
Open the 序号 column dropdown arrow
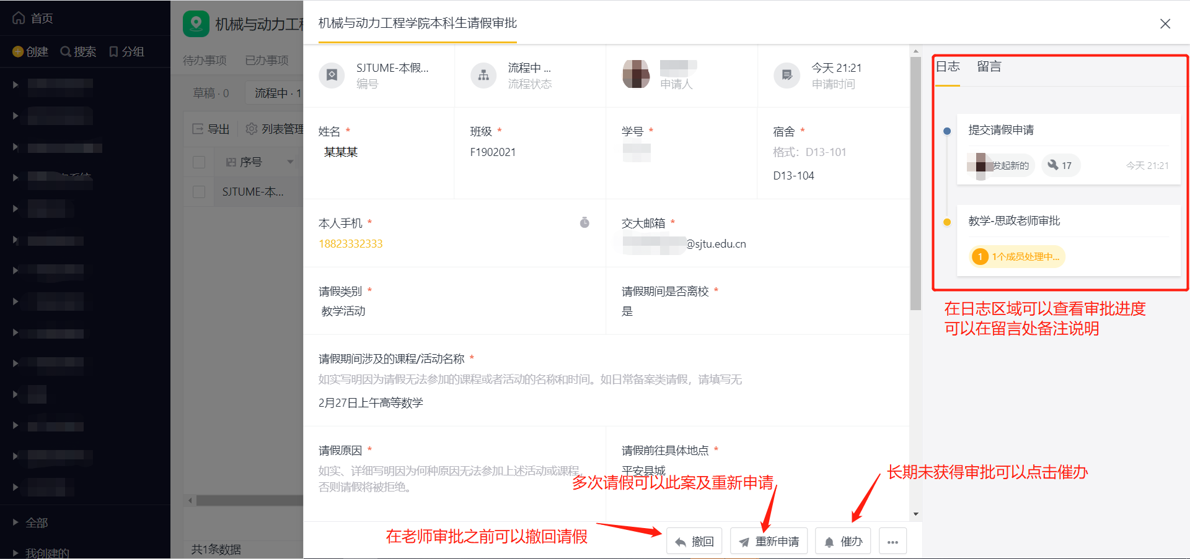(290, 162)
